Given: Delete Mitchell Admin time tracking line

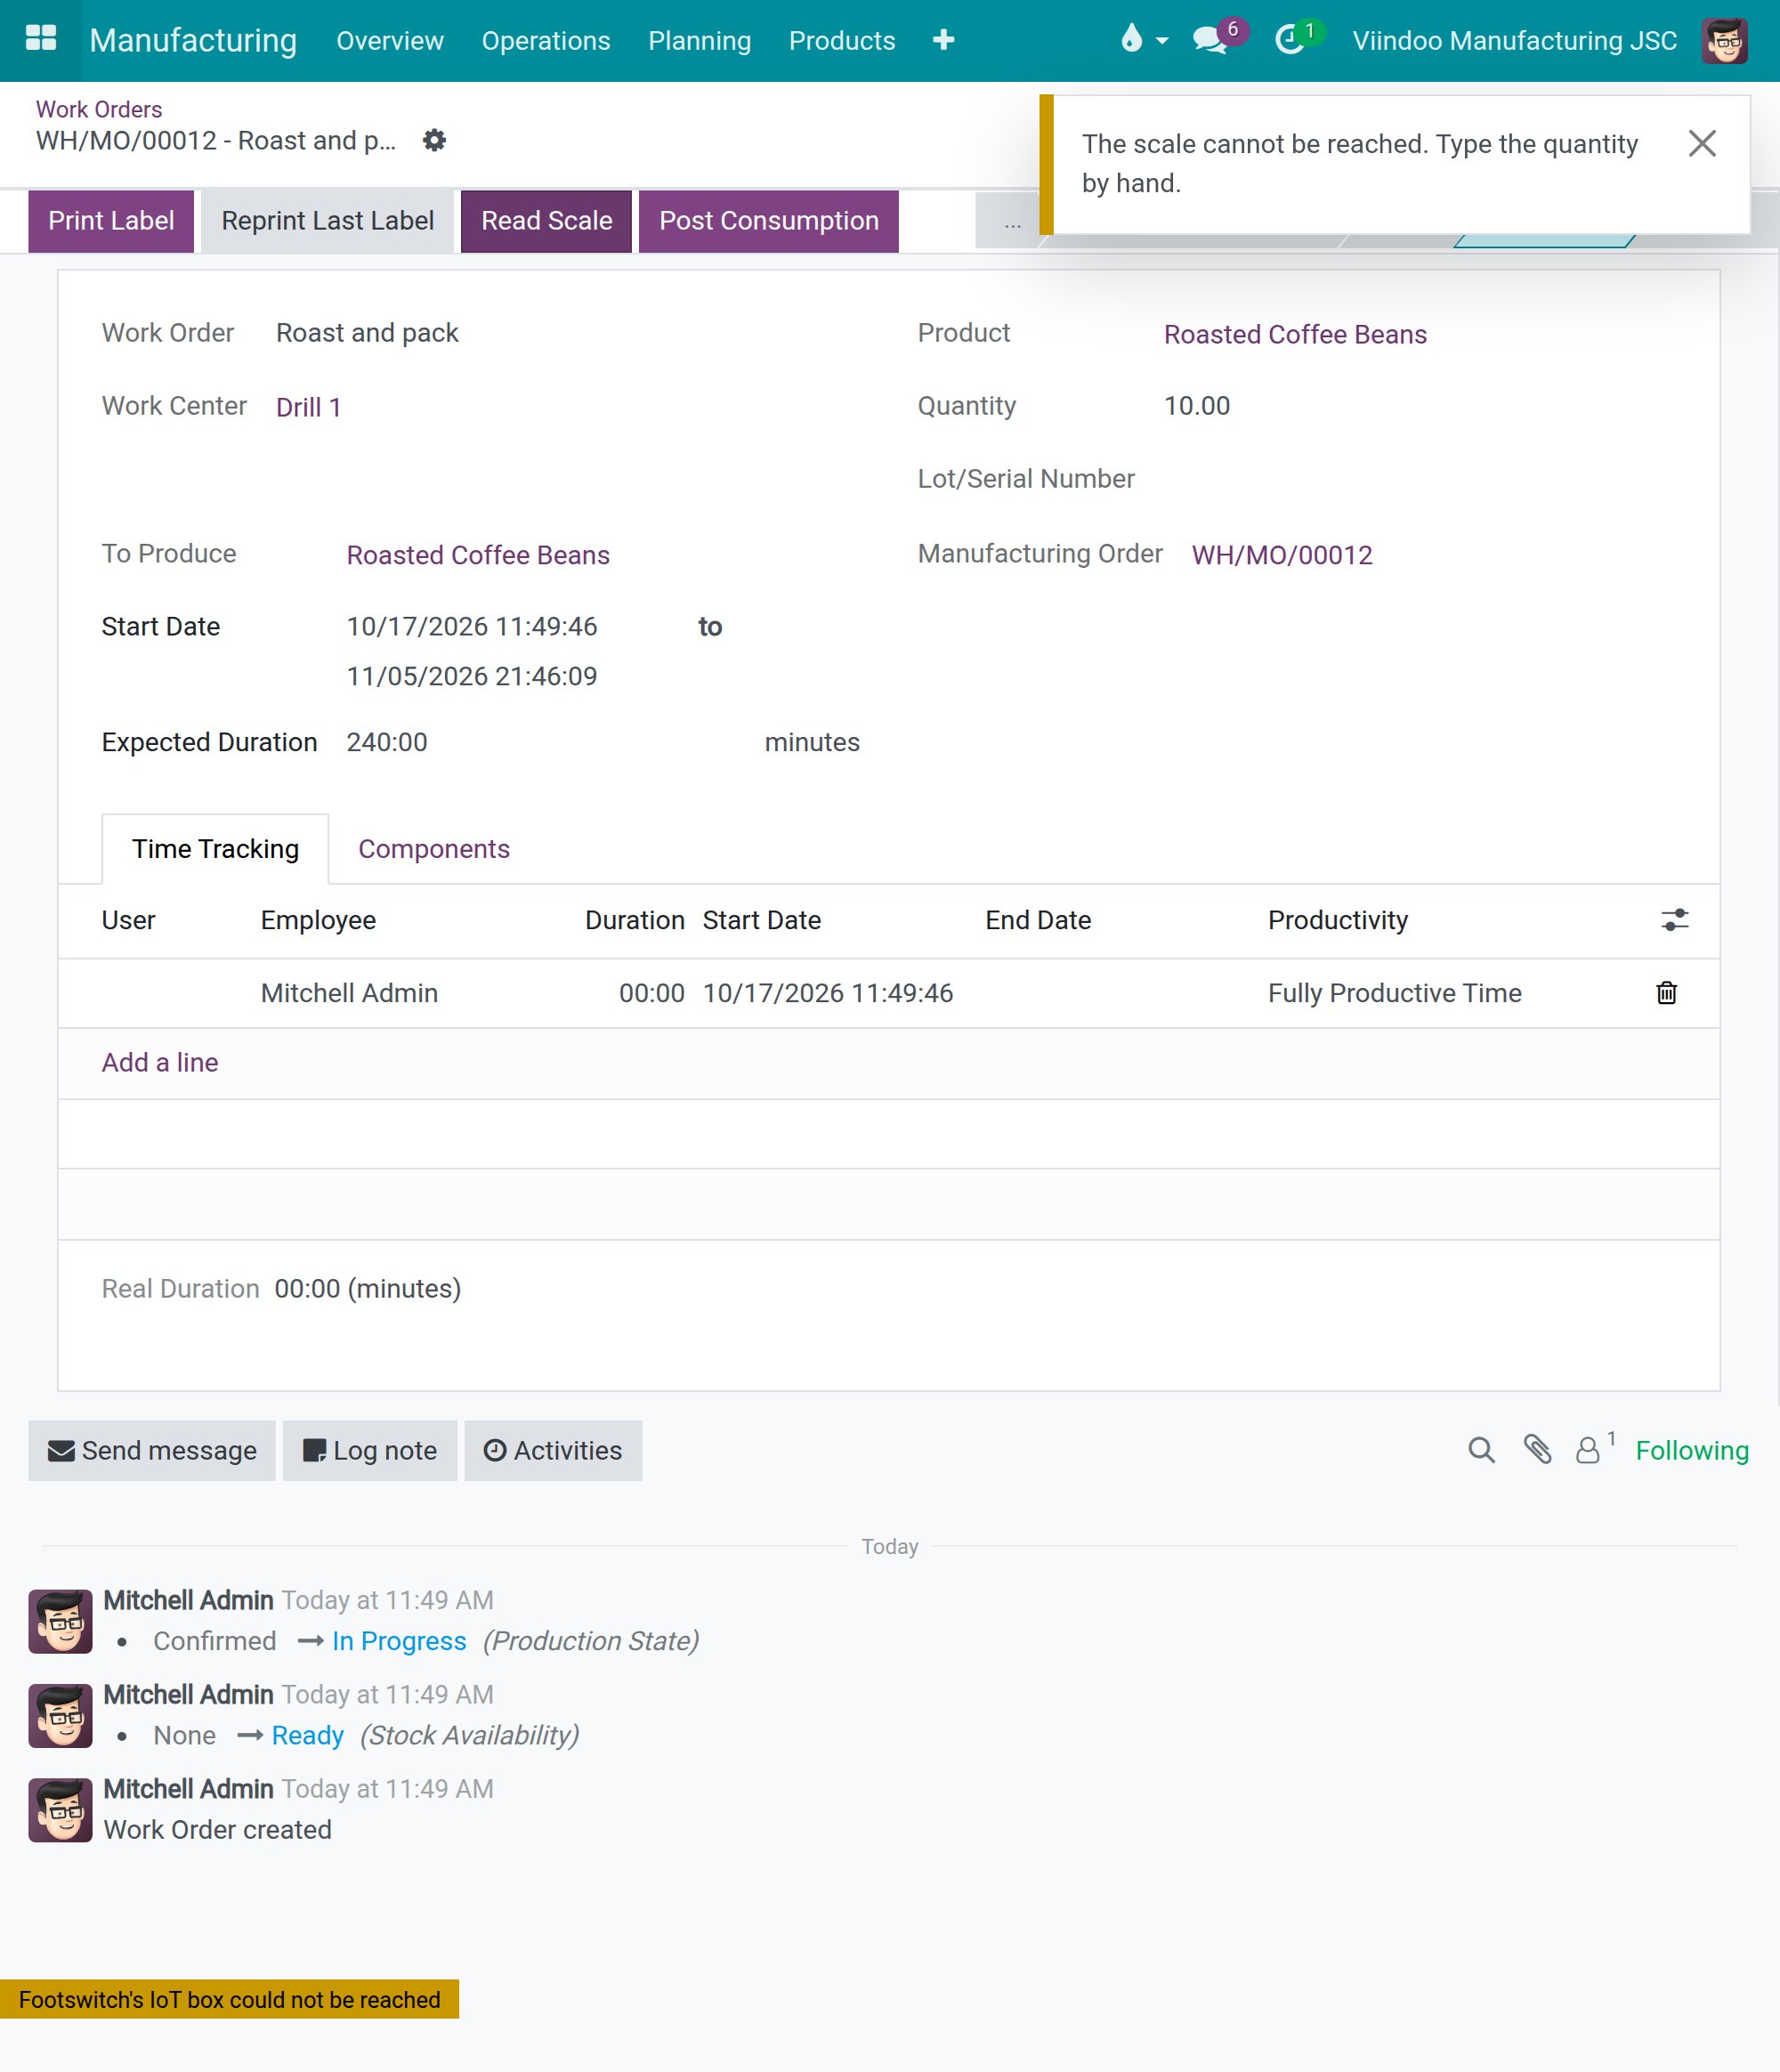Looking at the screenshot, I should pos(1666,993).
